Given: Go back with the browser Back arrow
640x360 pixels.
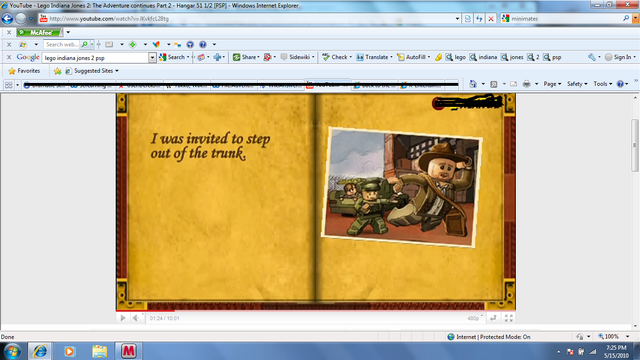Looking at the screenshot, I should tap(7, 18).
